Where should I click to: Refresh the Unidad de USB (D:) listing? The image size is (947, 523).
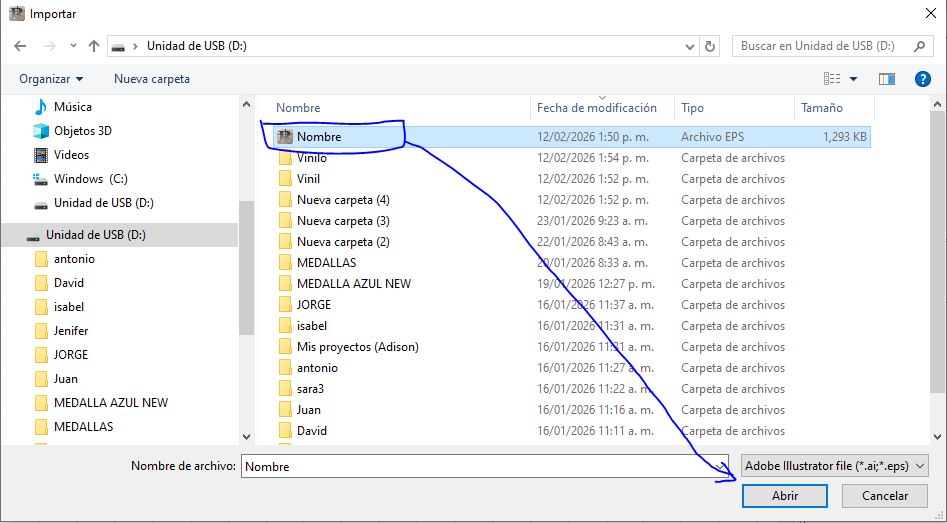click(710, 46)
